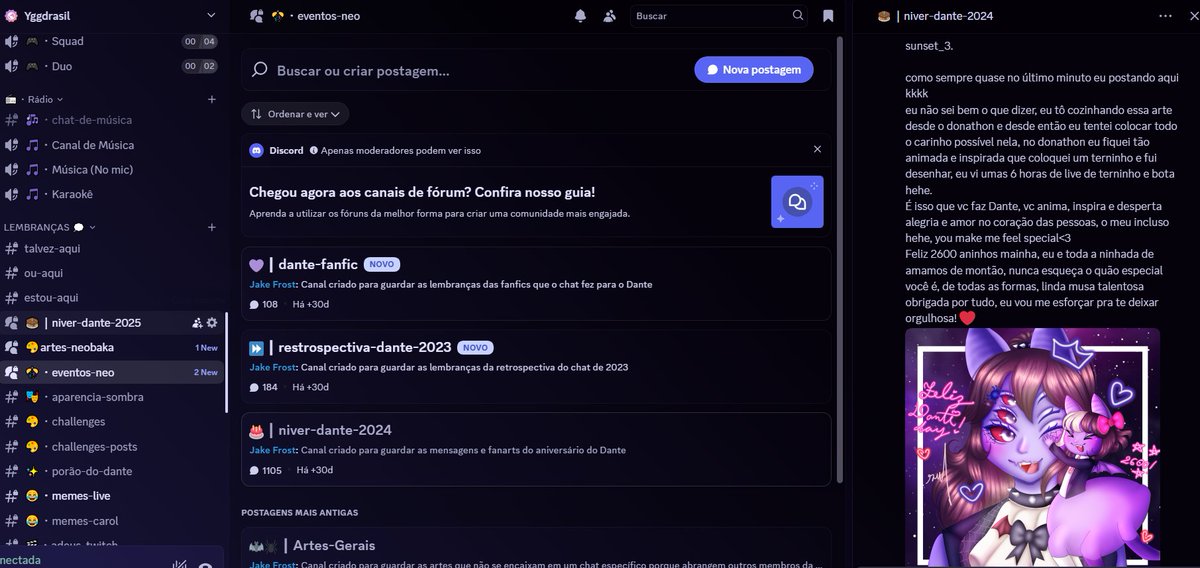Click the search icon in post search bar
1200x568 pixels.
(260, 70)
